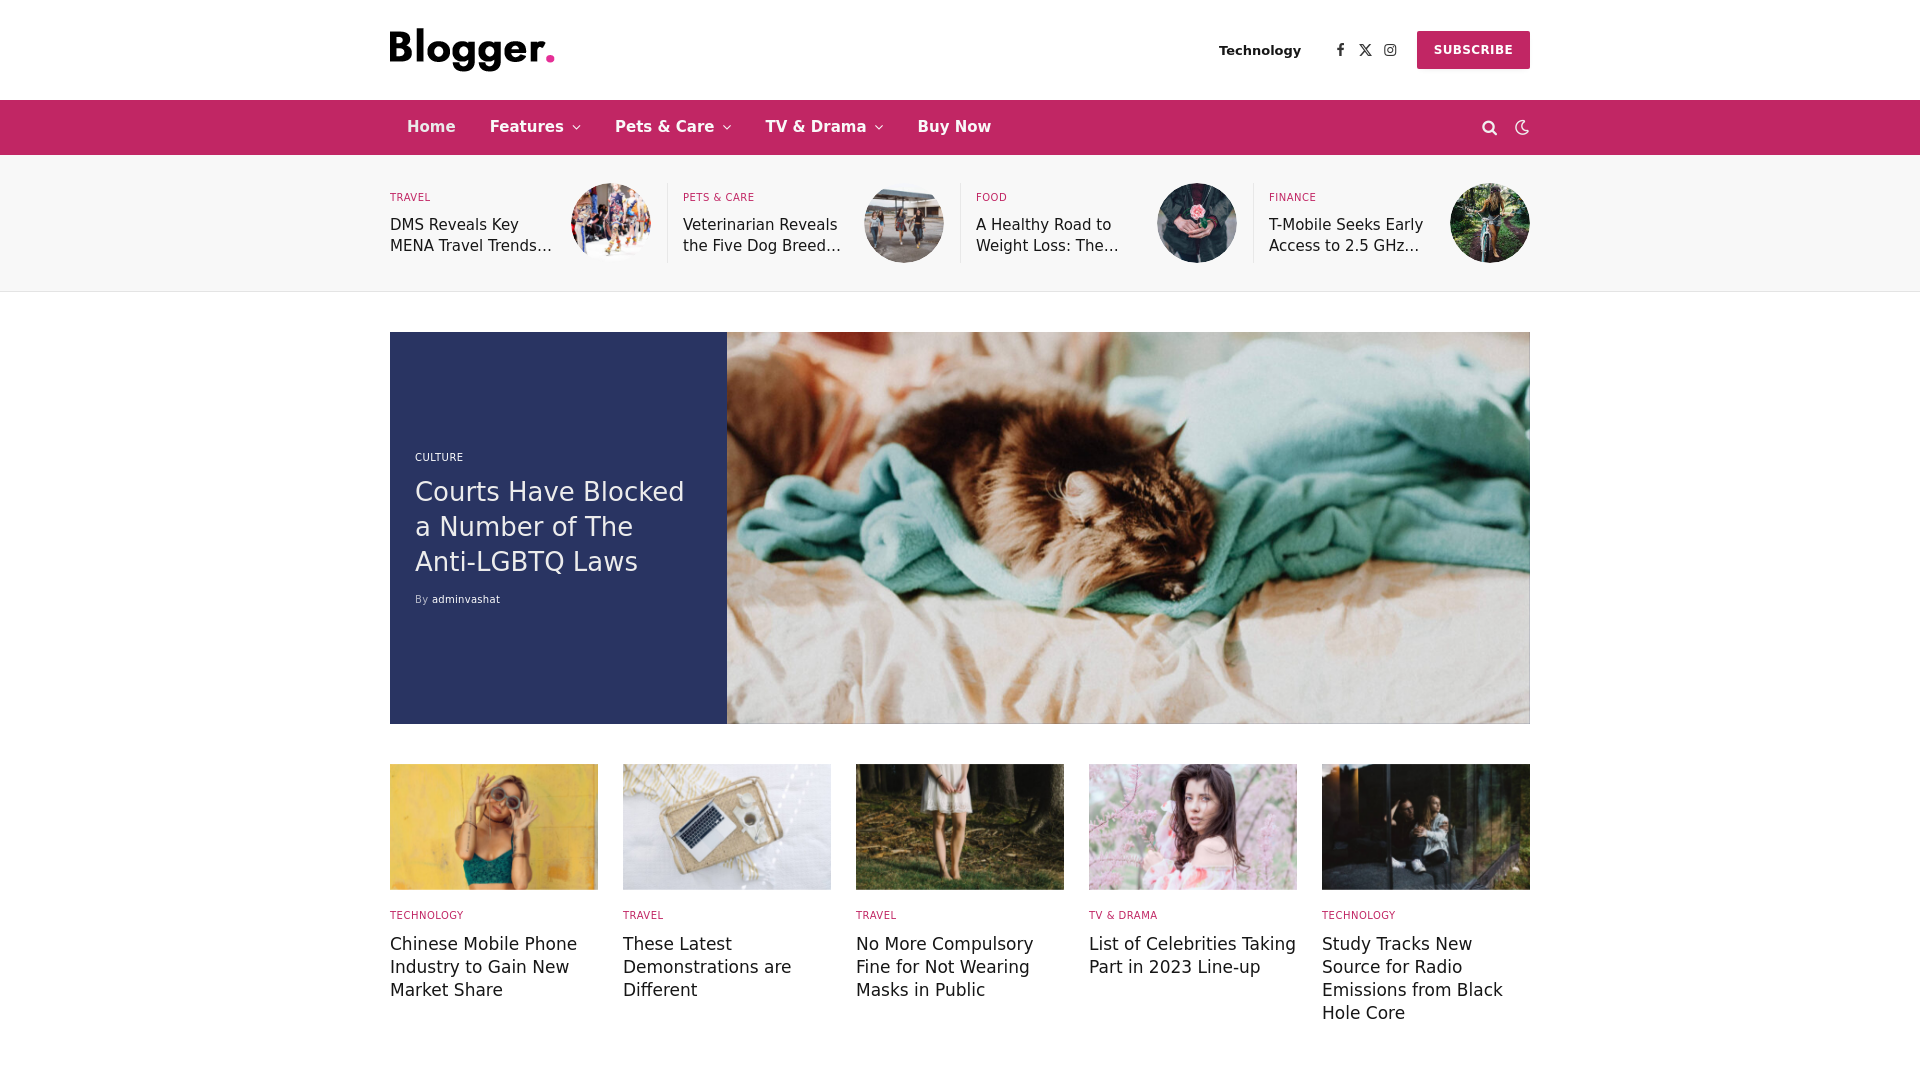
Task: Open the Courts Have Blocked Anti-LGBTQ article
Action: [x=550, y=527]
